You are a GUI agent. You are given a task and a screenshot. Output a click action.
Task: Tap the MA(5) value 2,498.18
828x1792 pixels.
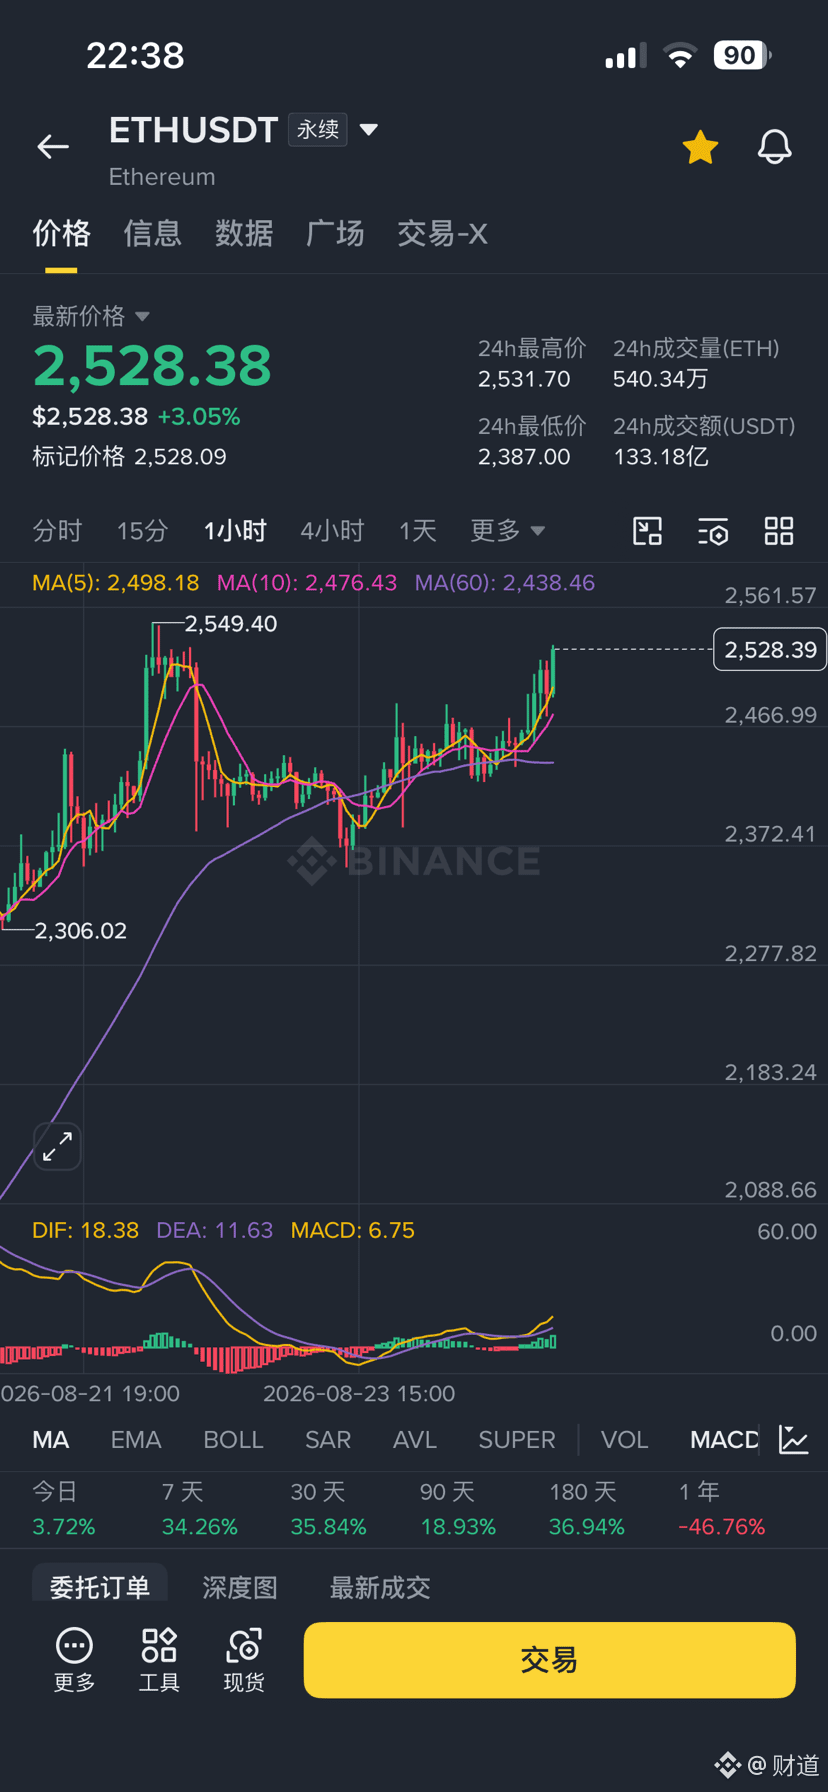[115, 582]
